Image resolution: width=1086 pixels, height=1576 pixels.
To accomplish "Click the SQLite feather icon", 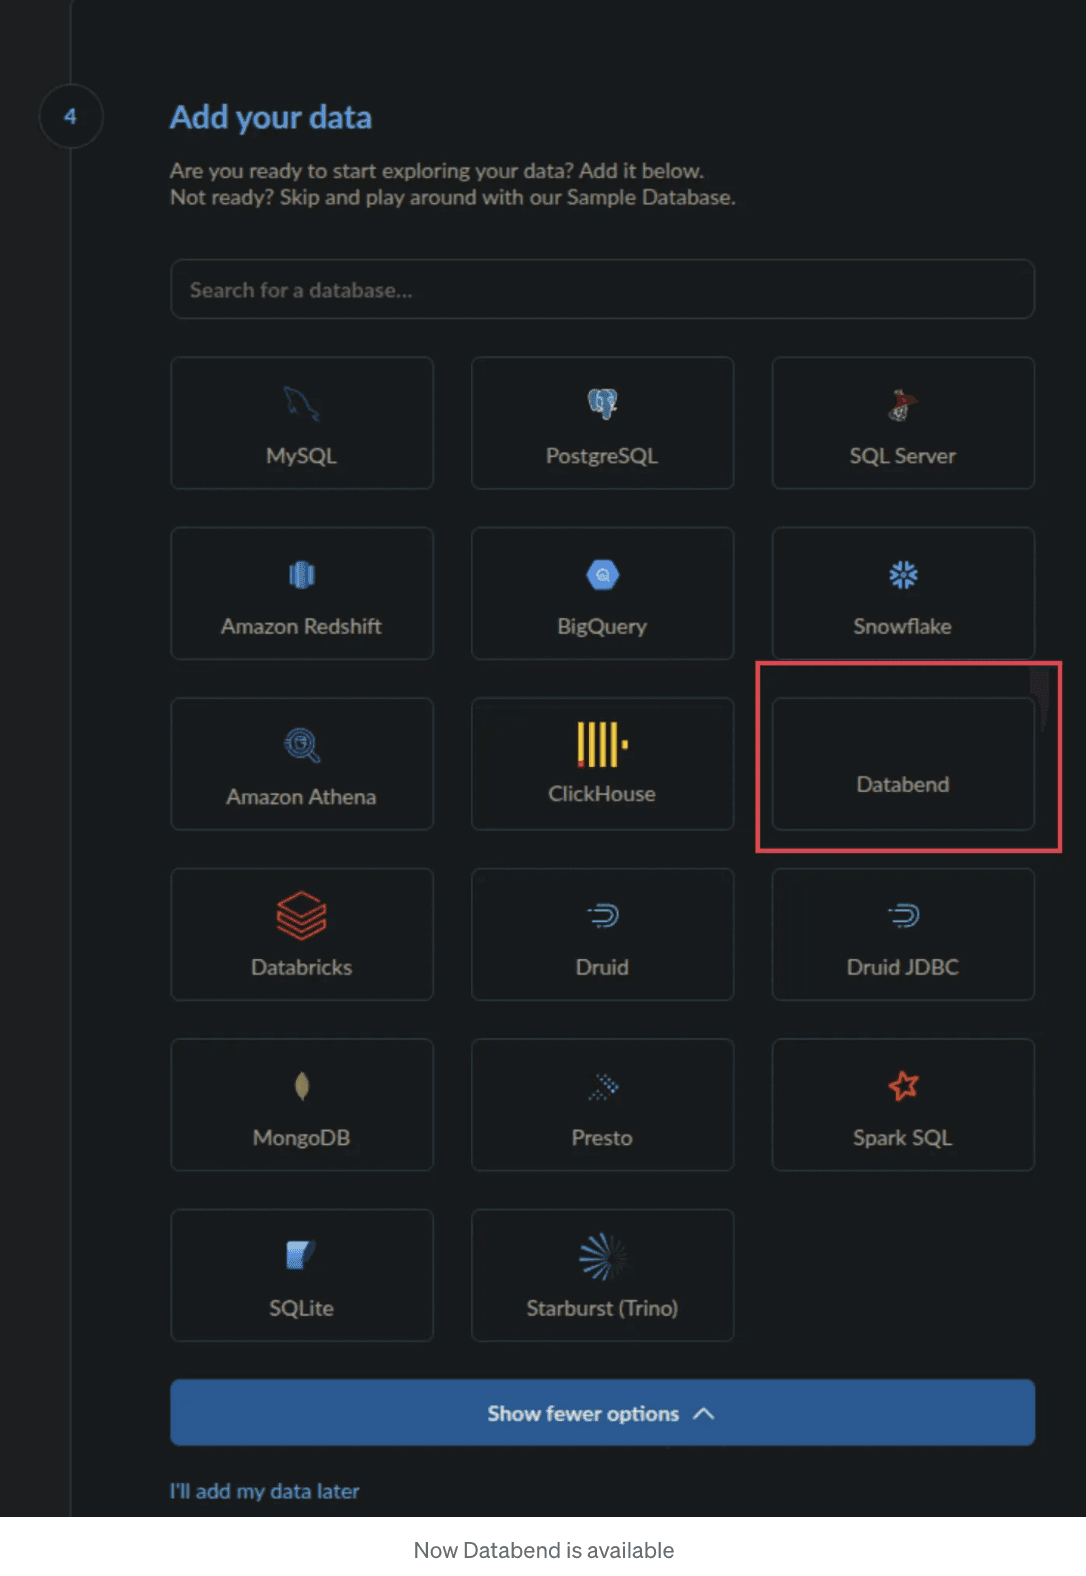I will [301, 1255].
